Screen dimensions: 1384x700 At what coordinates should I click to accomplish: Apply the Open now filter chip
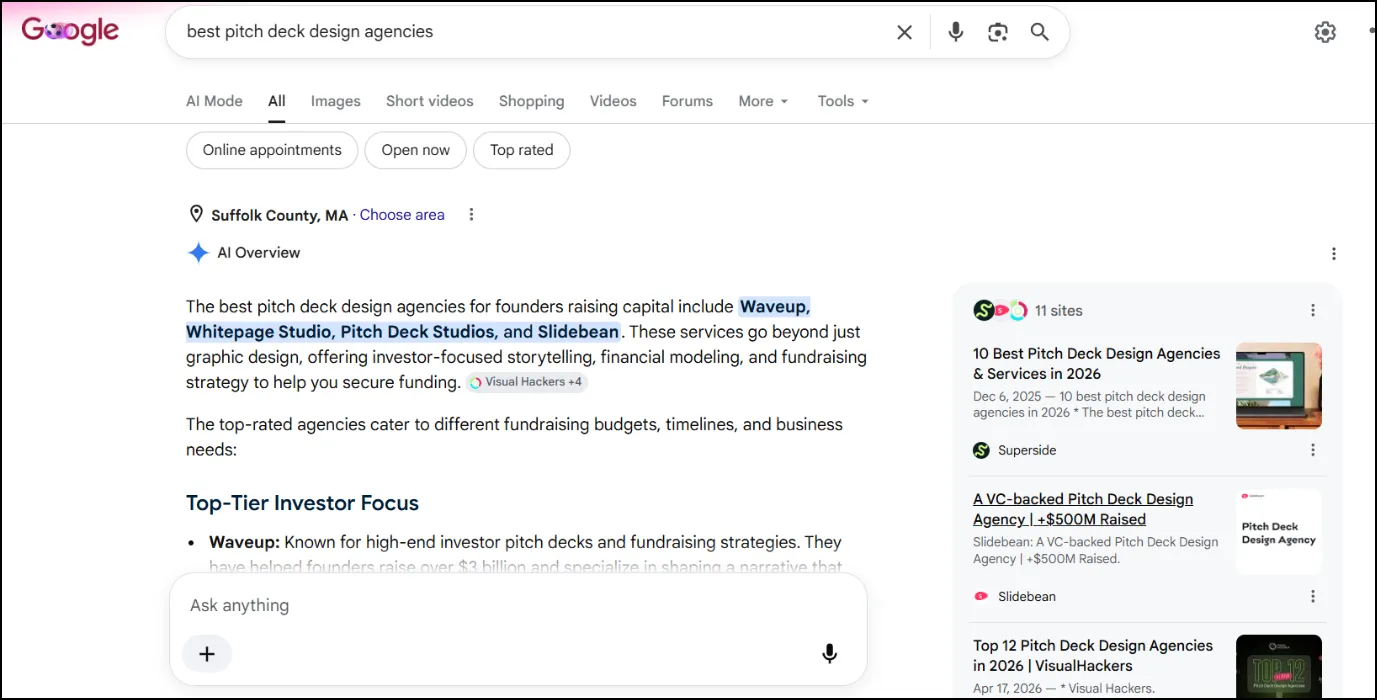click(416, 150)
